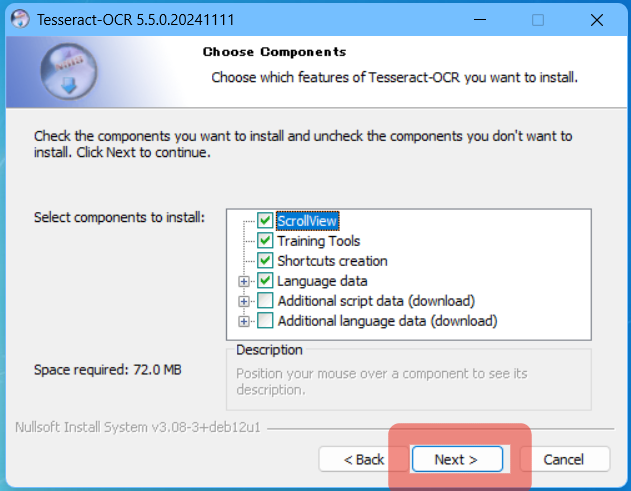Uncheck the Training Tools checkbox
Image resolution: width=631 pixels, height=491 pixels.
[x=265, y=241]
